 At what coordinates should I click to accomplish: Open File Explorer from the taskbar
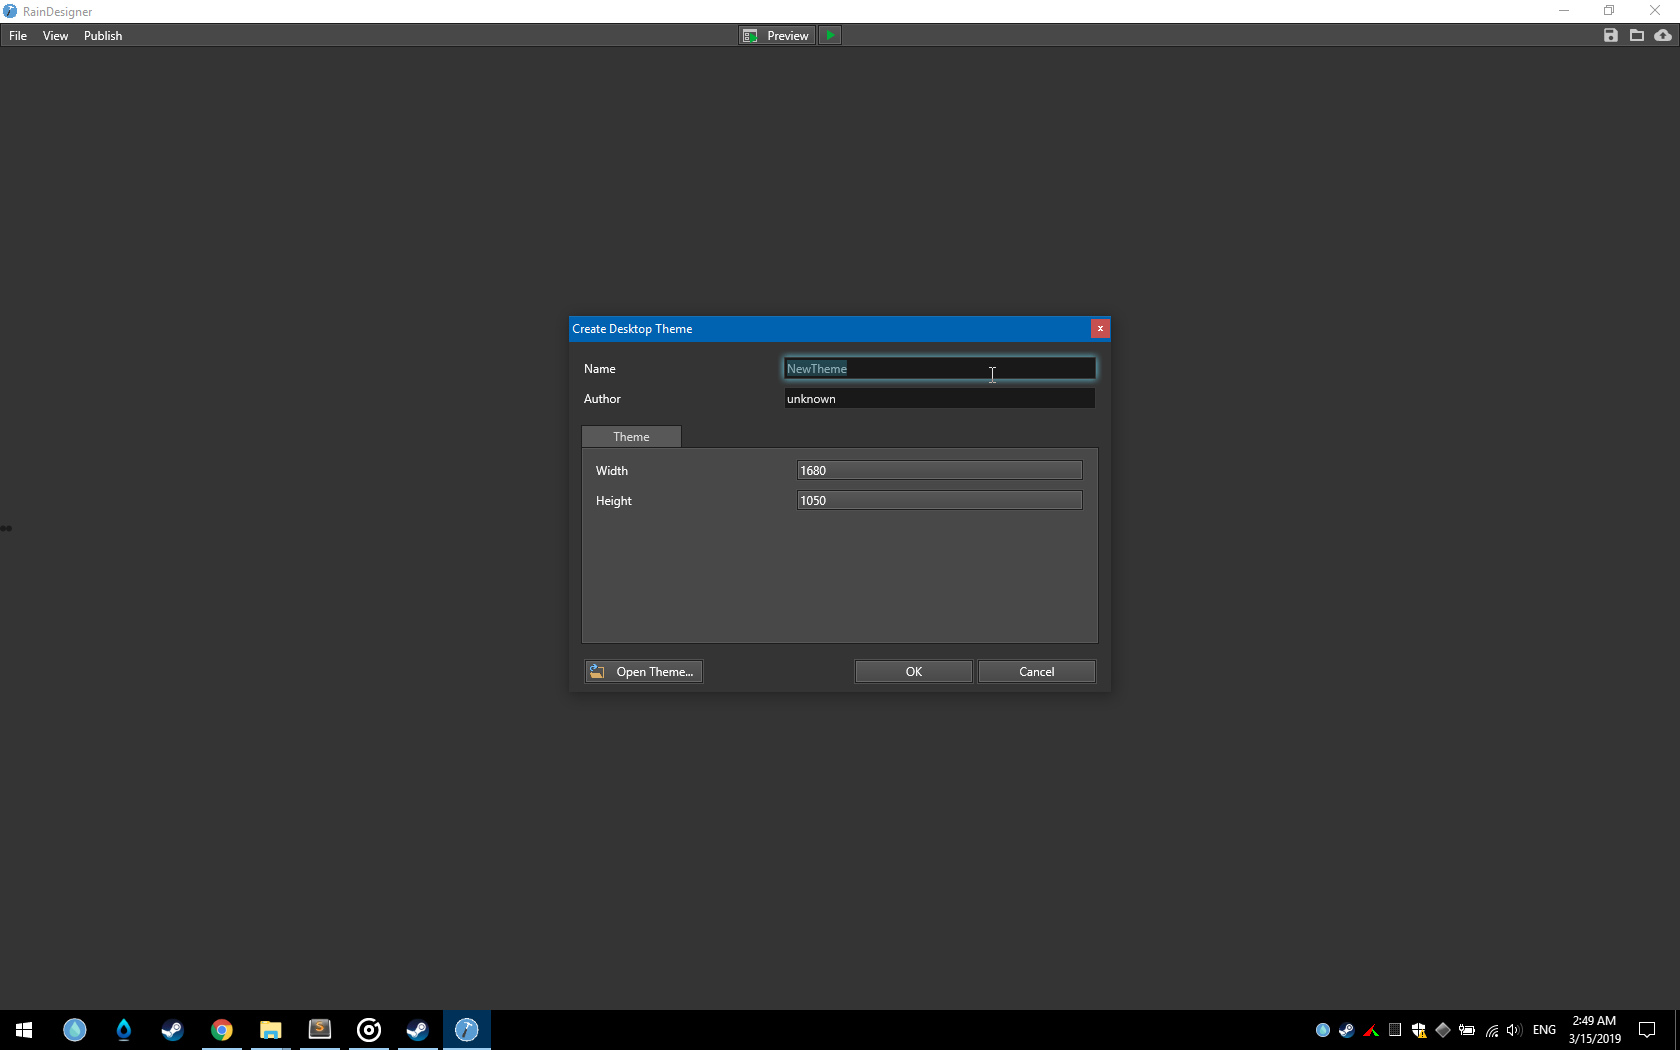pos(271,1030)
